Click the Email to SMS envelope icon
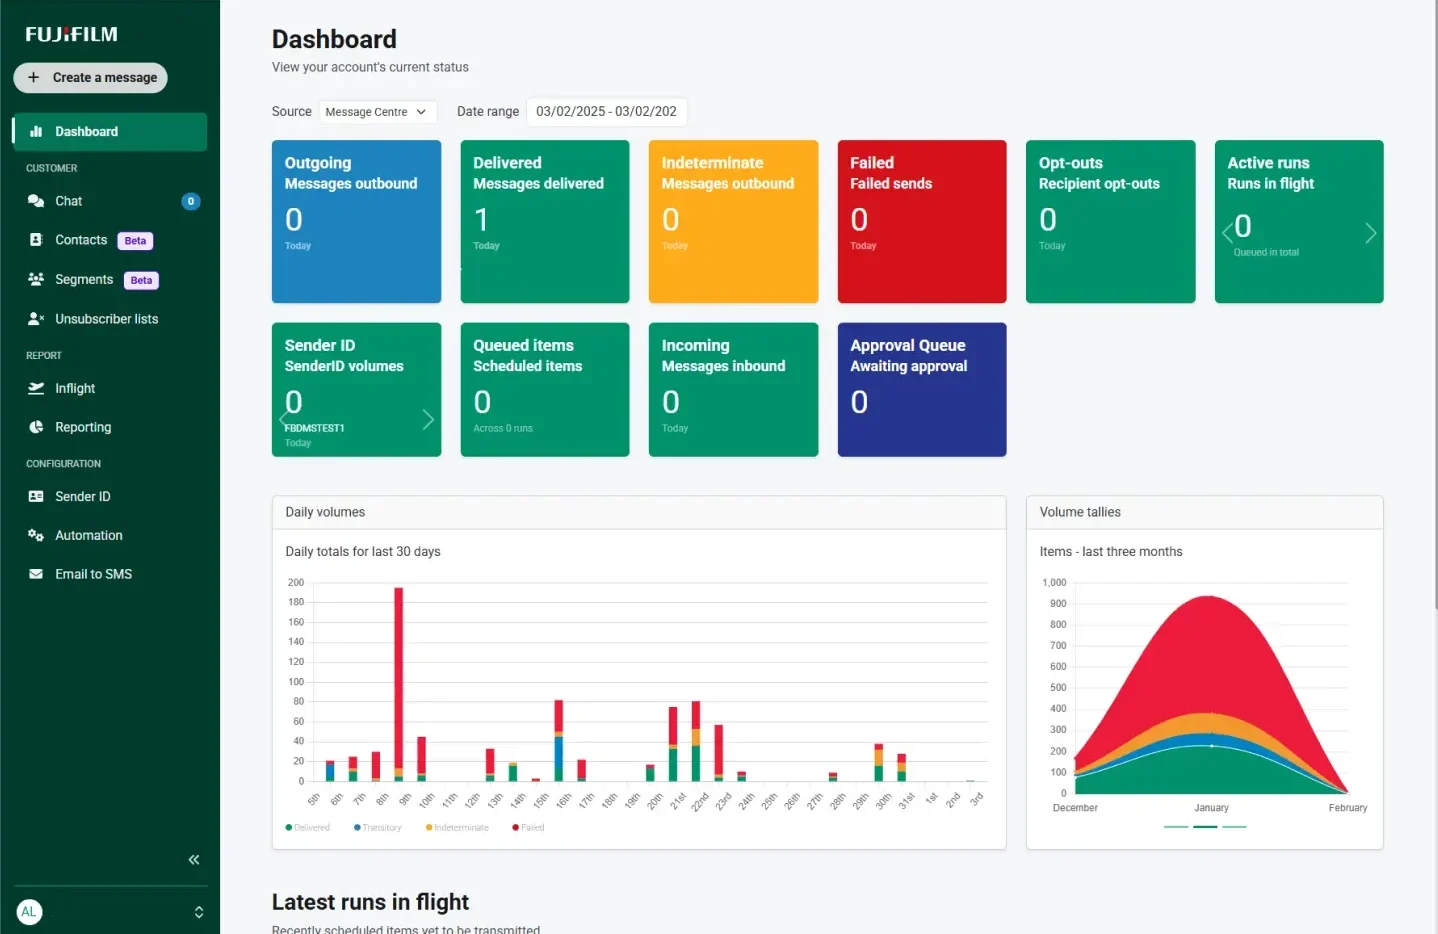The height and width of the screenshot is (934, 1438). point(36,574)
